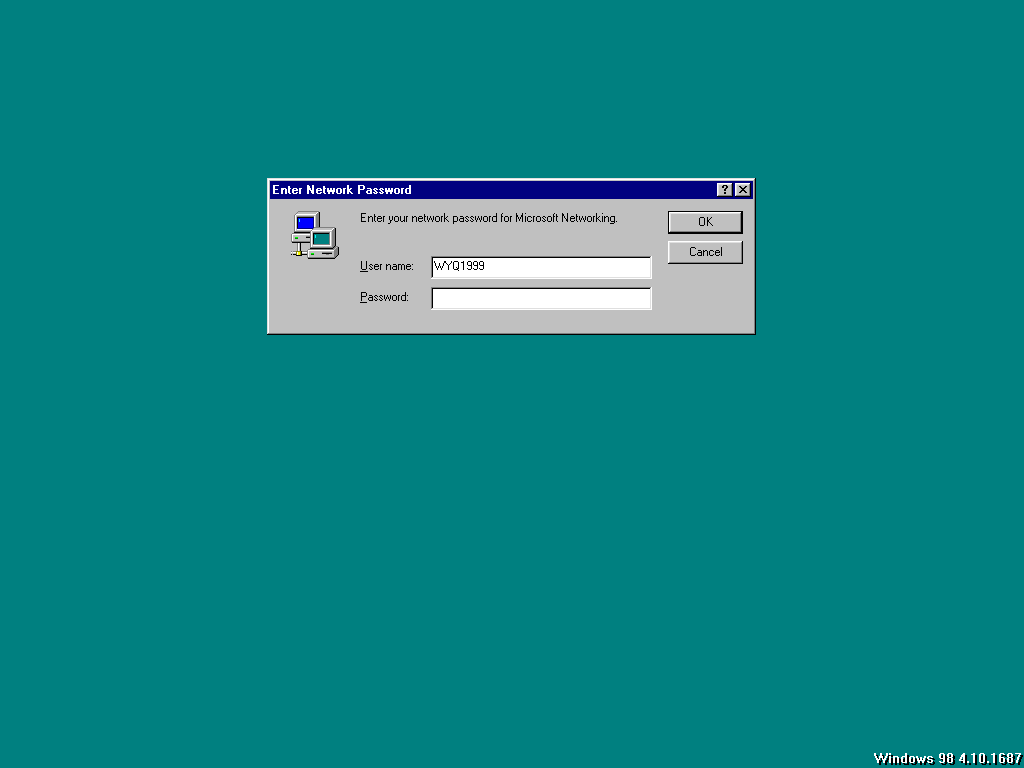
Task: Click the gray dialog area below Cancel
Action: (705, 297)
